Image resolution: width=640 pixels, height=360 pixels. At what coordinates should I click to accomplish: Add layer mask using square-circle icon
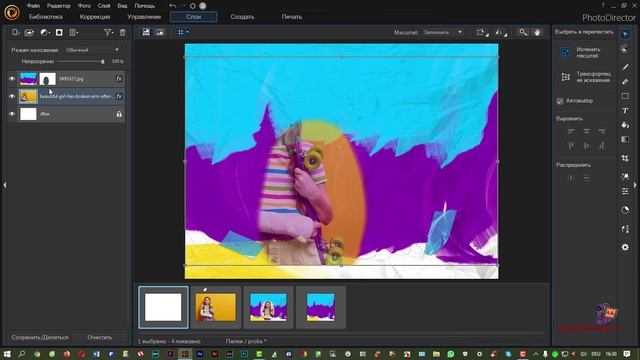coord(59,33)
